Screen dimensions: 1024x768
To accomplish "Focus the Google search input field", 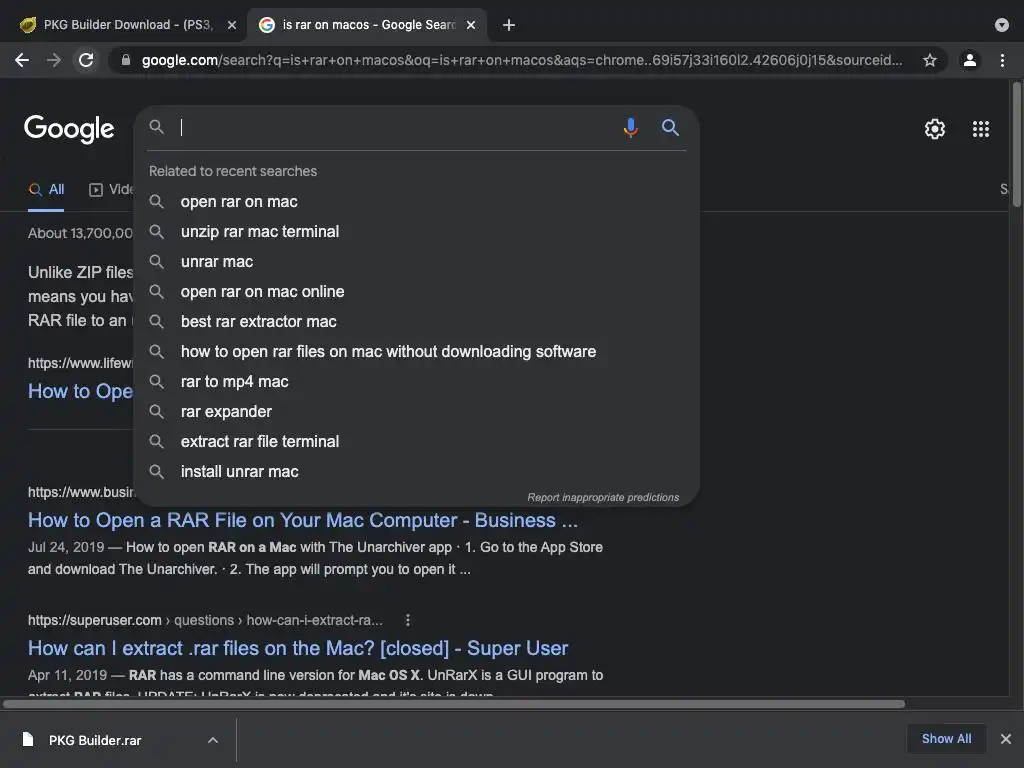I will click(398, 127).
